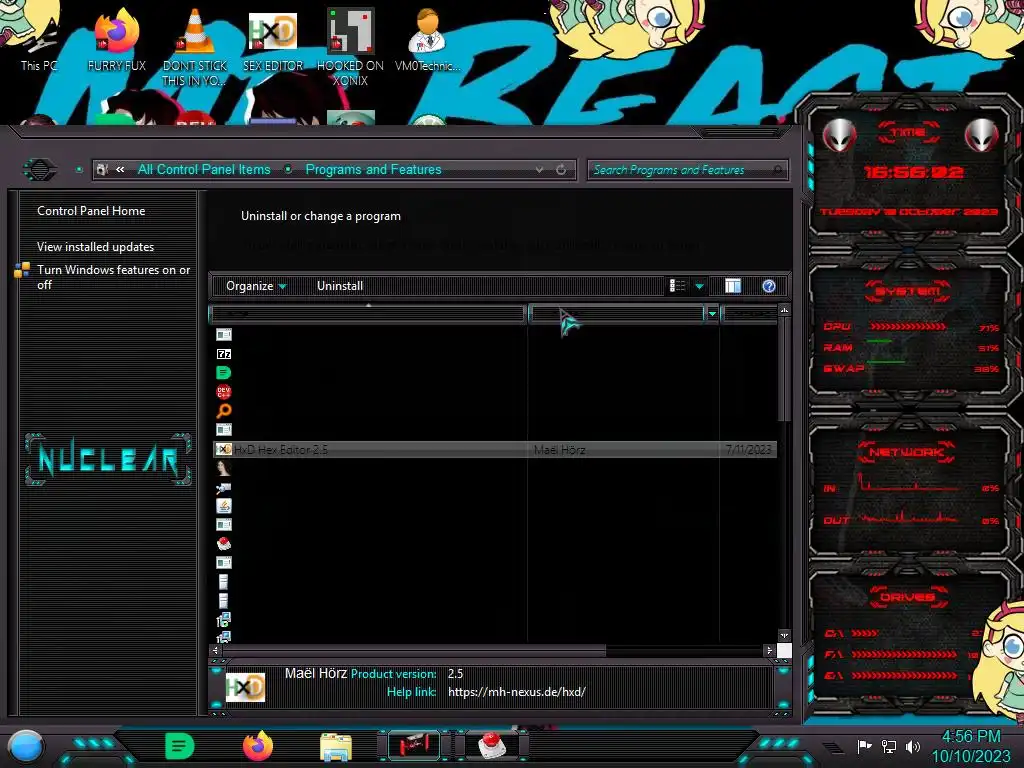Click the vertical scrollbar up arrow
1024x768 pixels.
coord(784,310)
